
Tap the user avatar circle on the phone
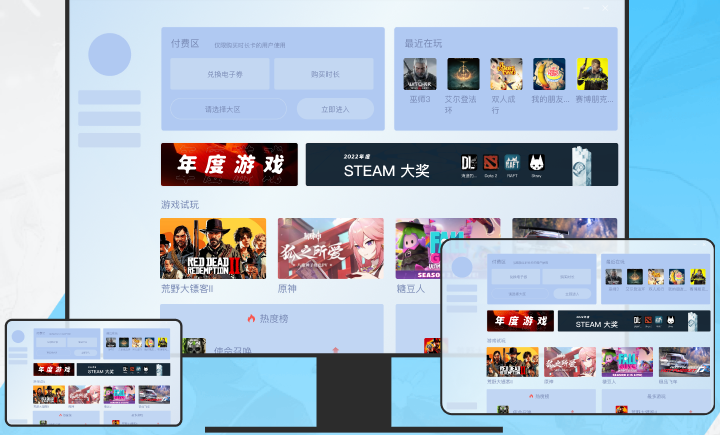[18, 337]
